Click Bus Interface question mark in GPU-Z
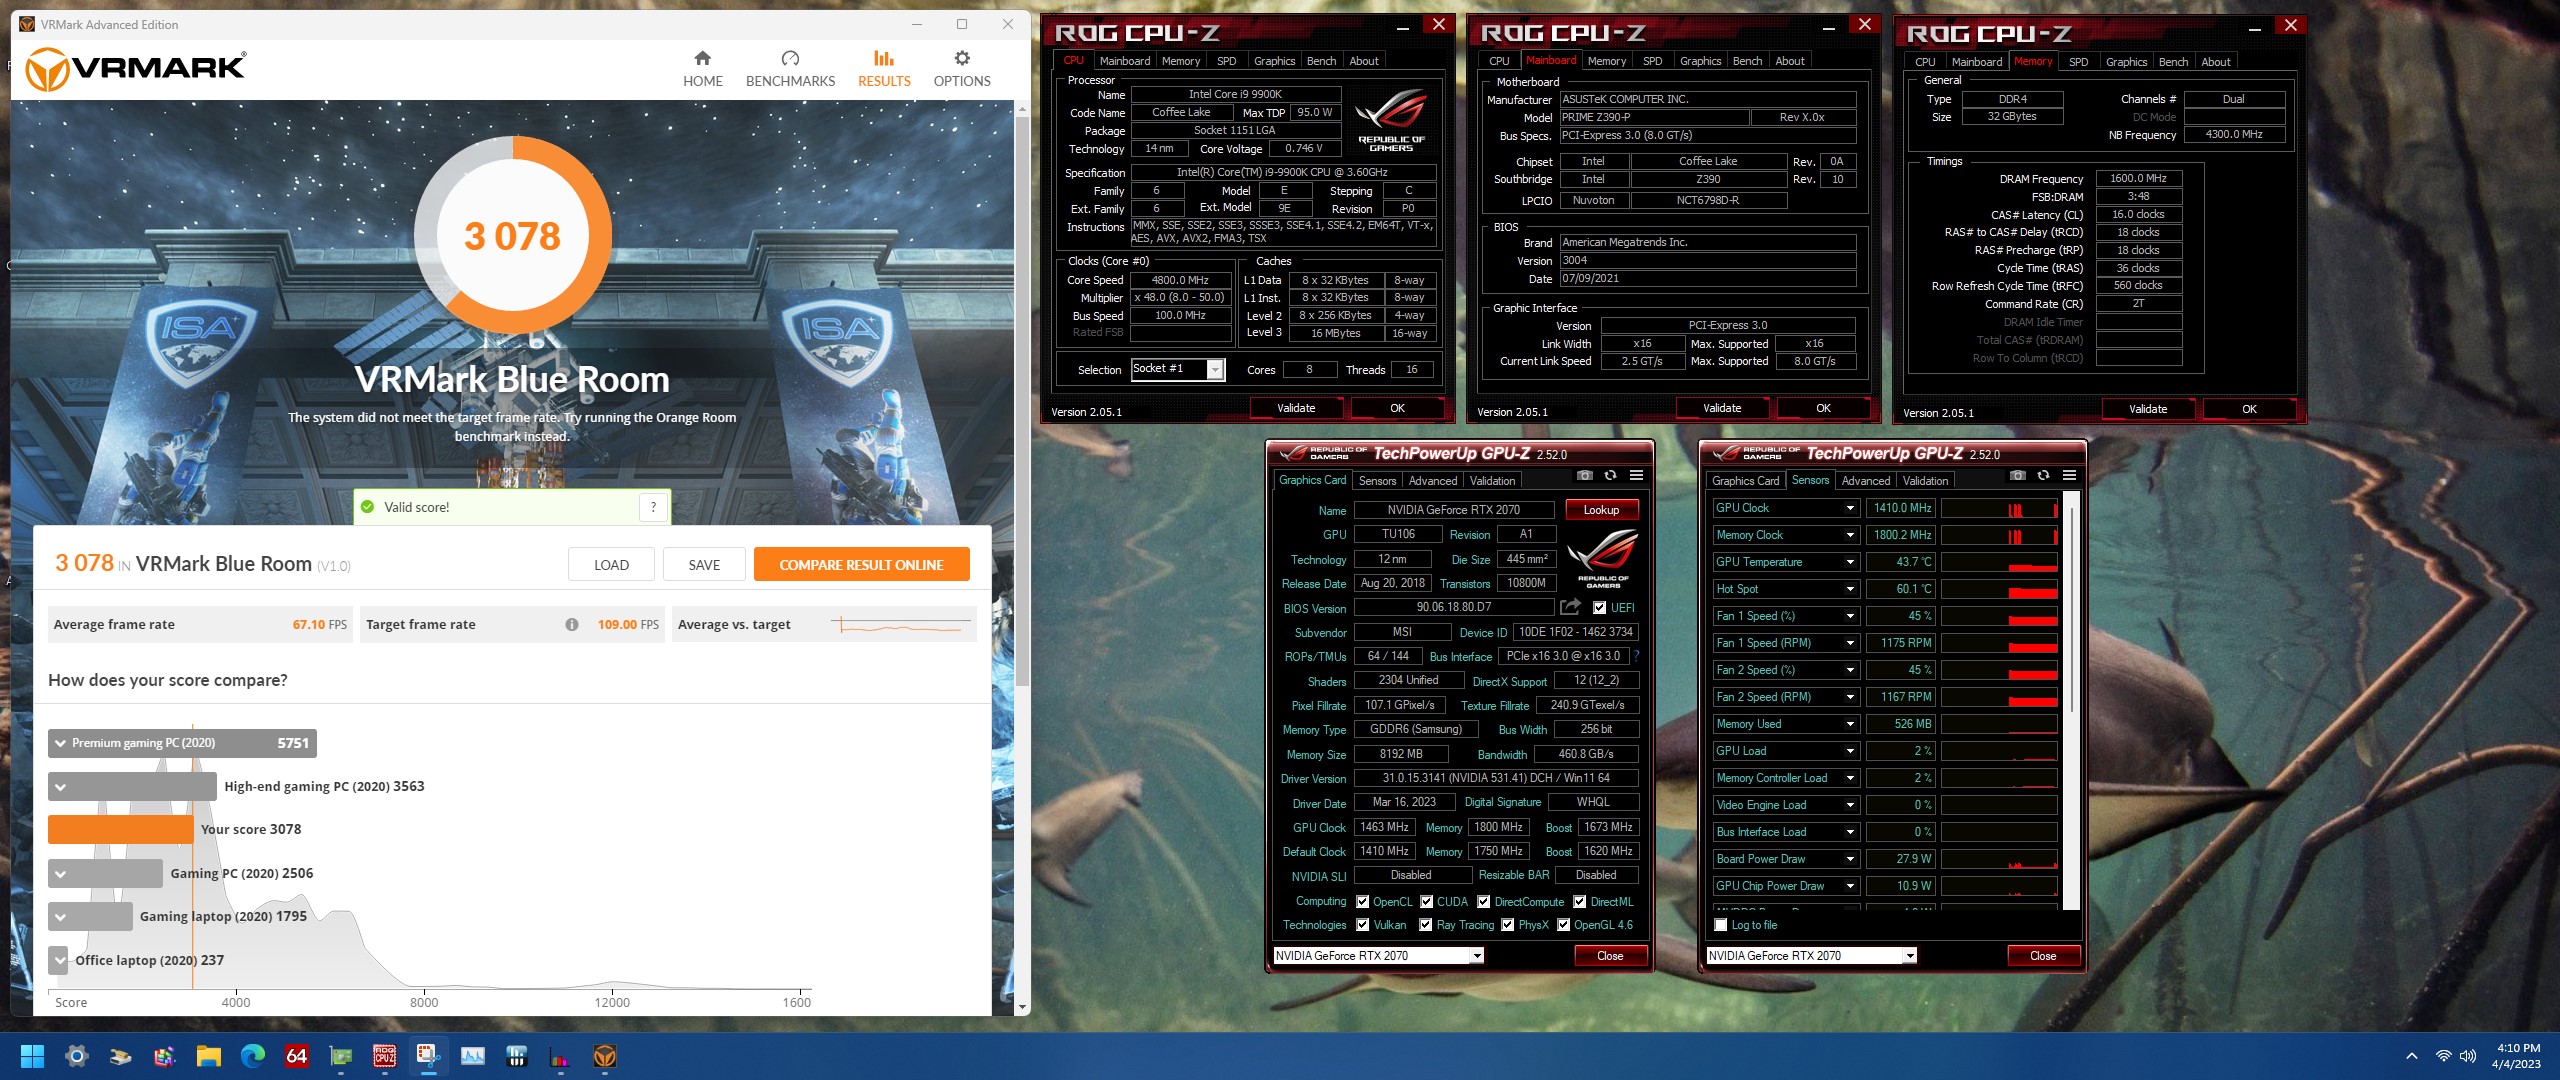Screen dimensions: 2560x1080 tap(1636, 656)
